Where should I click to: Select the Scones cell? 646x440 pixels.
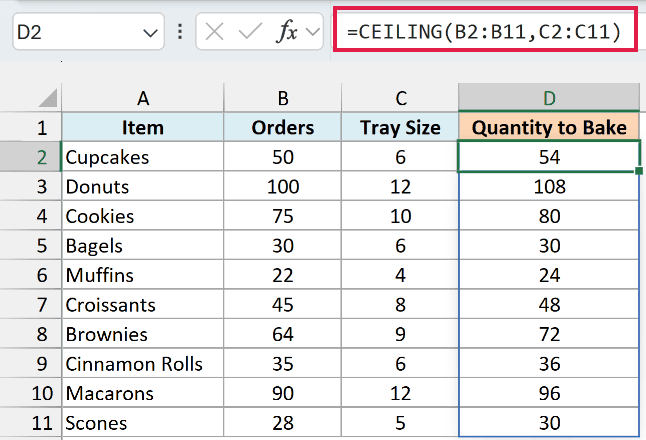(143, 423)
